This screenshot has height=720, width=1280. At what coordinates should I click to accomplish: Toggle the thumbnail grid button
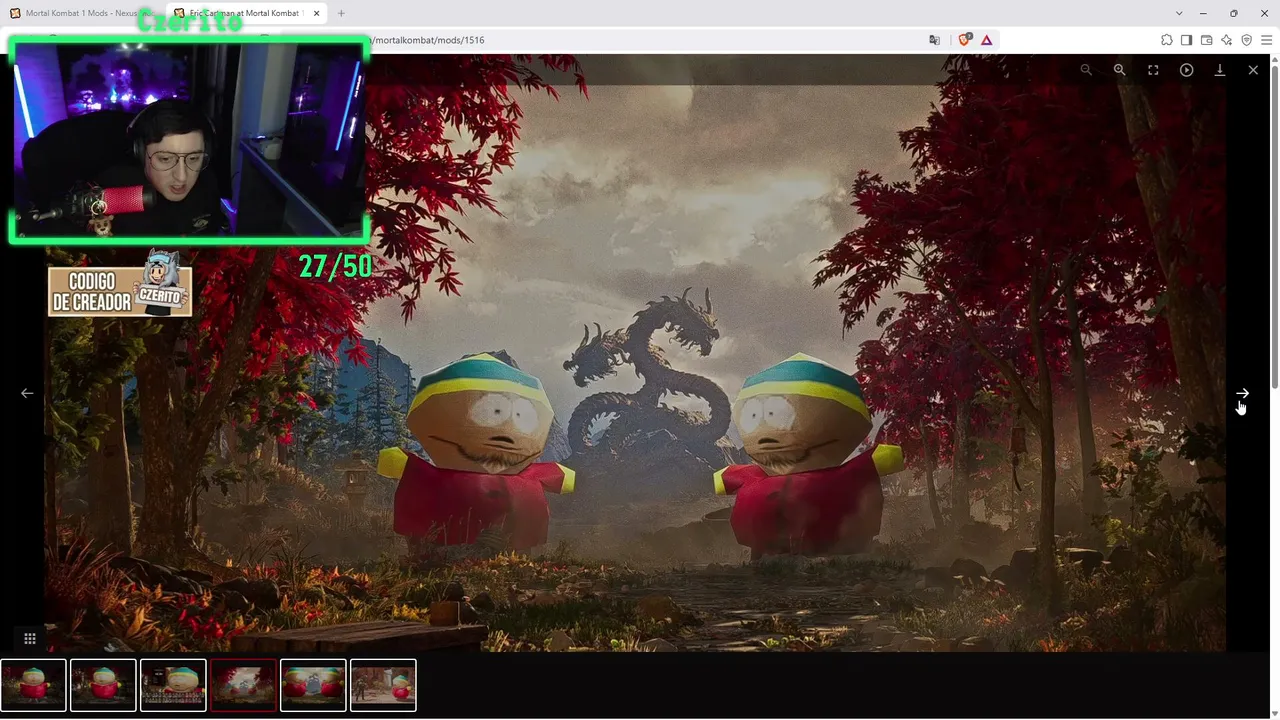[30, 639]
